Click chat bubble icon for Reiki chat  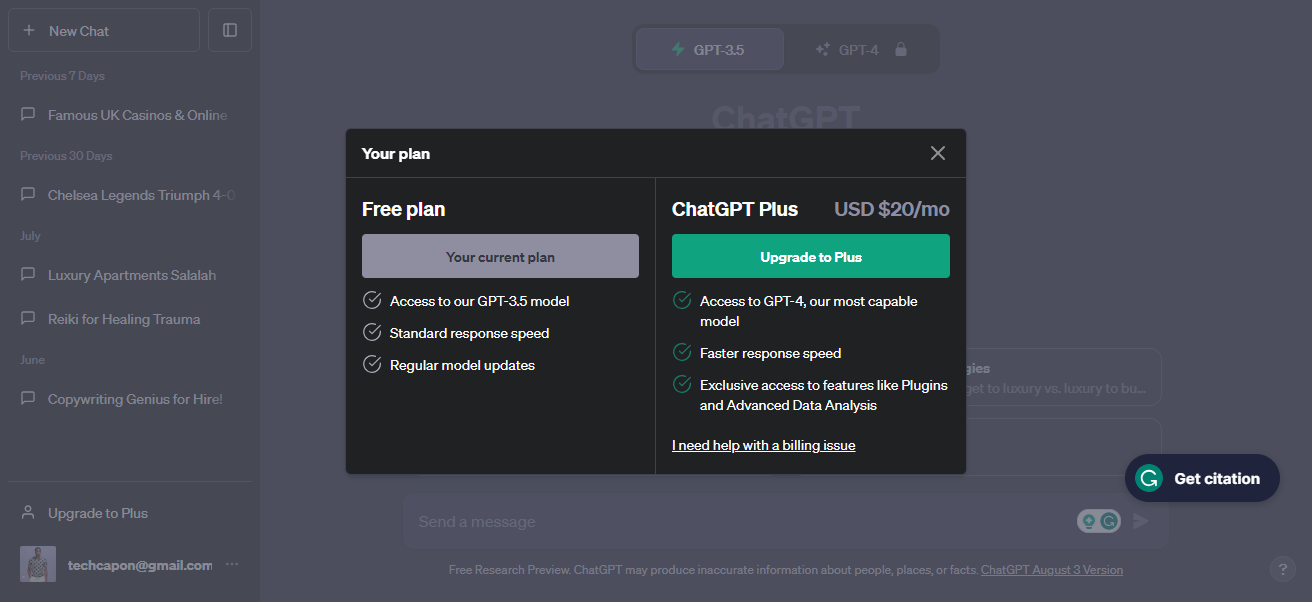(x=28, y=319)
